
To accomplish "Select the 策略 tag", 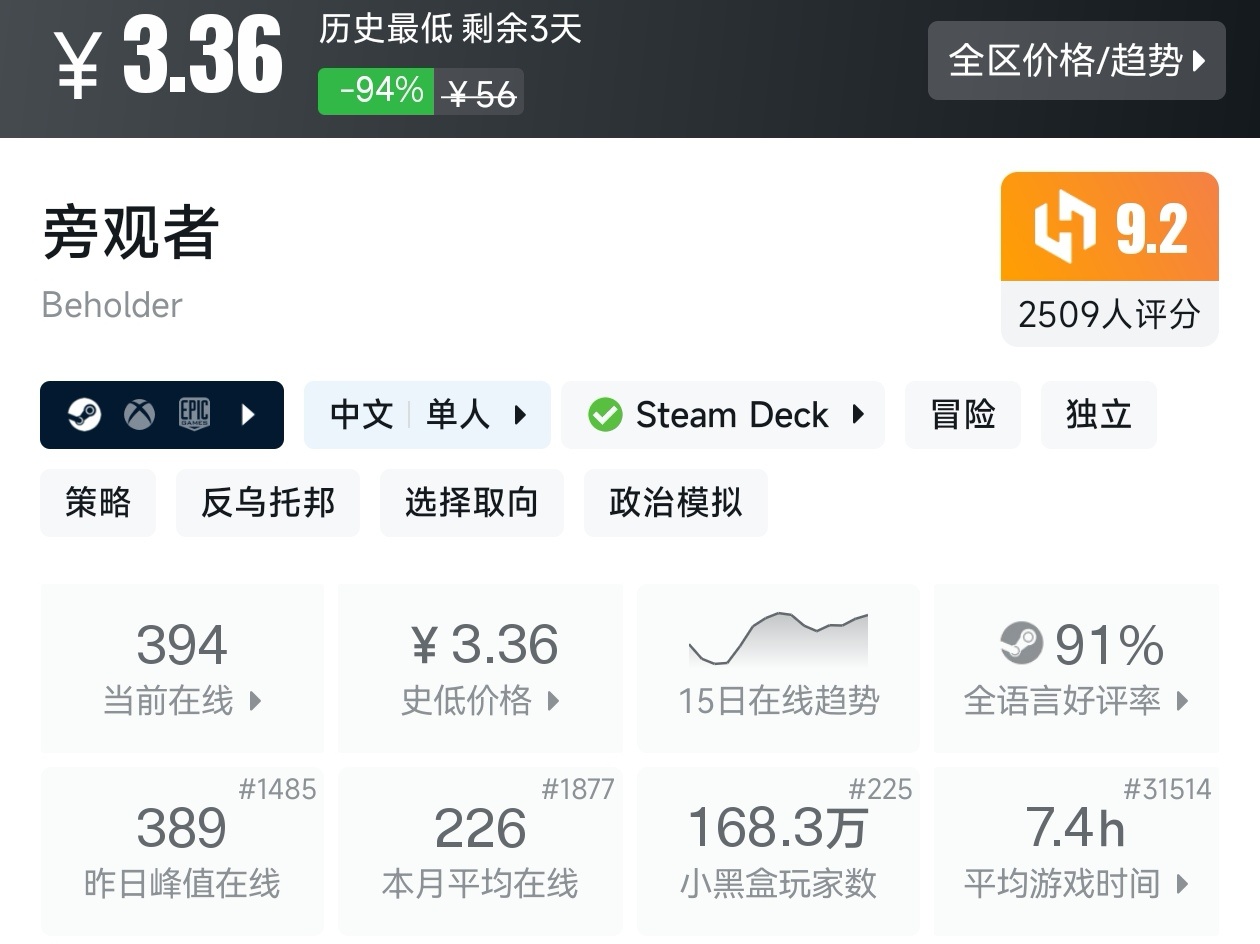I will pyautogui.click(x=98, y=502).
